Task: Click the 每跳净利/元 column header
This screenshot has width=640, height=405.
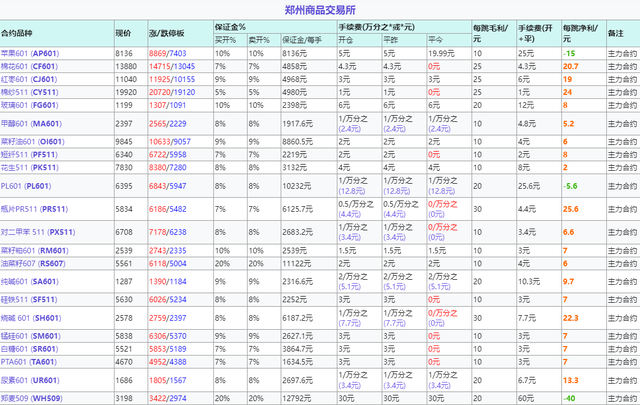Action: click(x=581, y=33)
